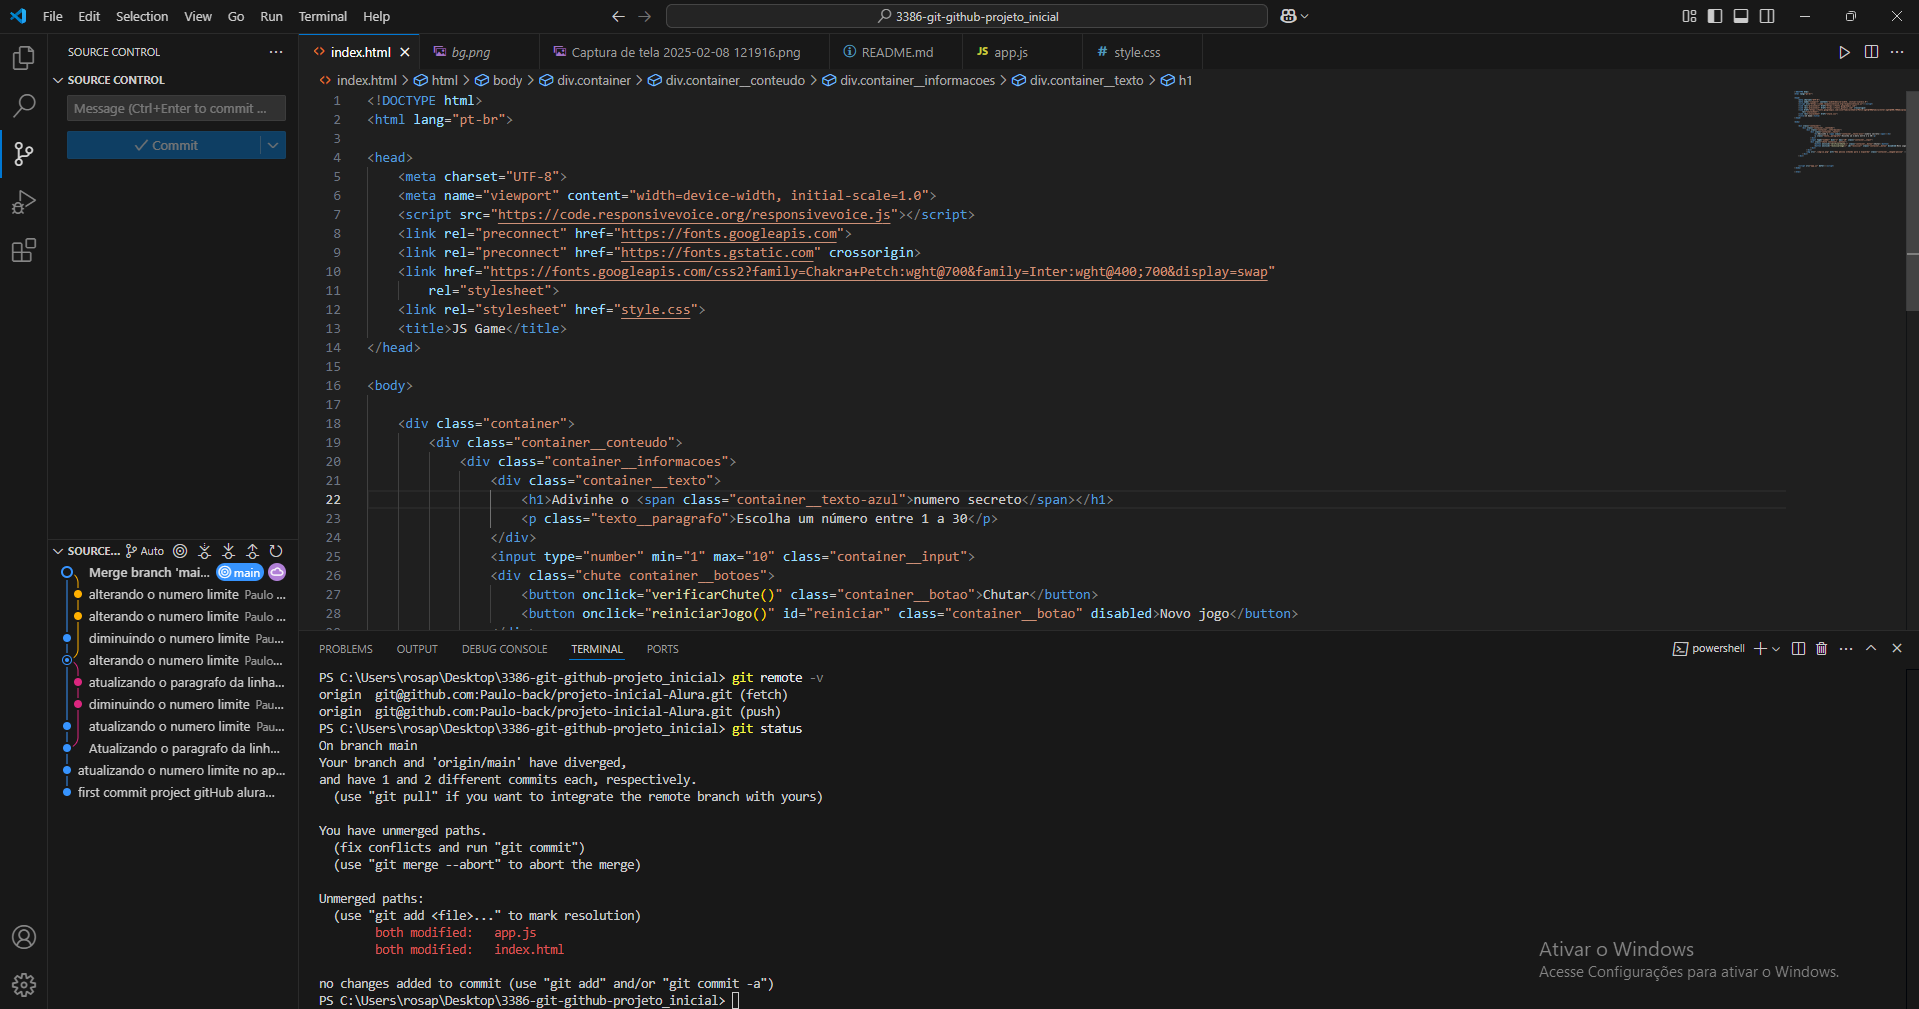
Task: Open terminal panel more actions ellipsis
Action: coord(1846,649)
